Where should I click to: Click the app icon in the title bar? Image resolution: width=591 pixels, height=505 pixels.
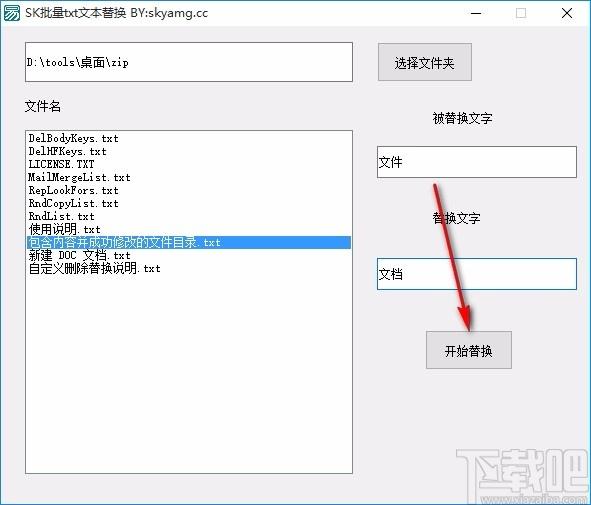point(11,13)
